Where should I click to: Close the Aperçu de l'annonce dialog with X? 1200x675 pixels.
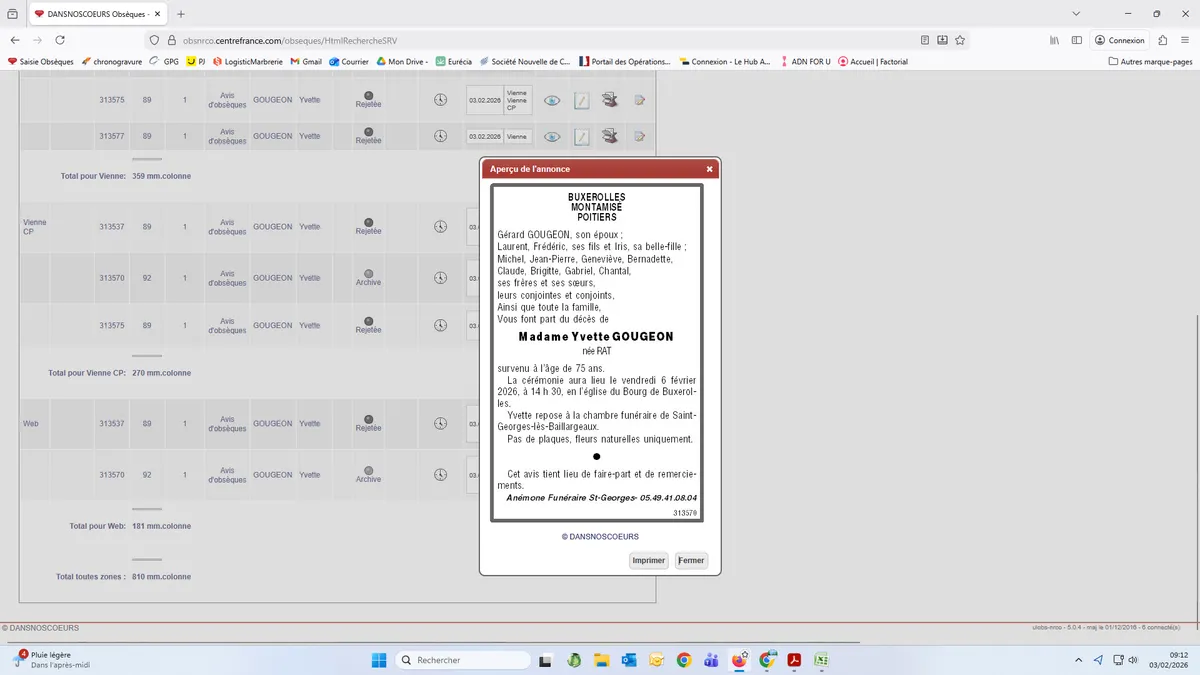[x=710, y=169]
